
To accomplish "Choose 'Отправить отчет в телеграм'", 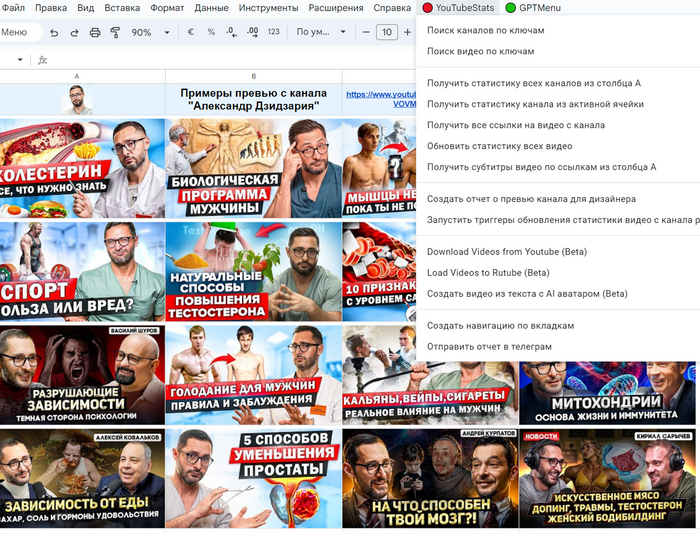I will (x=558, y=347).
